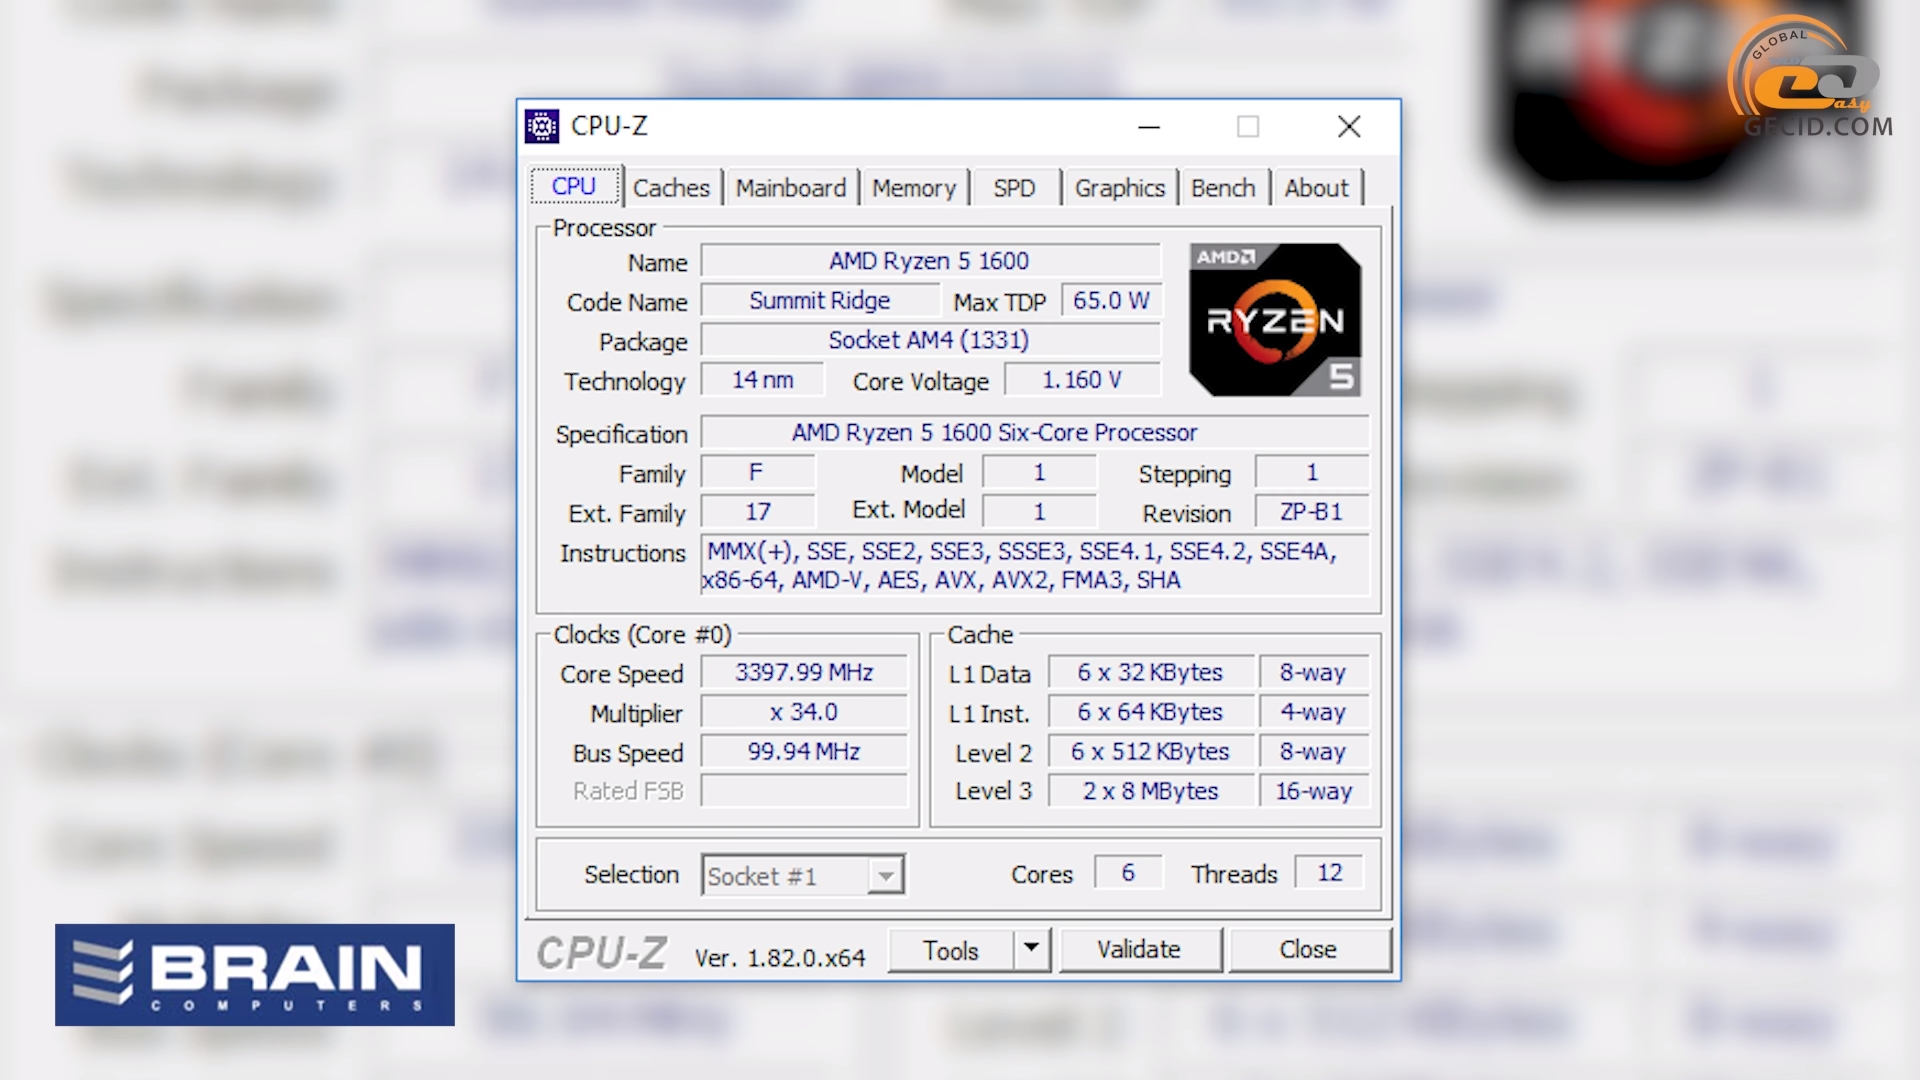The height and width of the screenshot is (1080, 1920).
Task: Click the Bus Speed value 99.94 MHz
Action: (804, 751)
